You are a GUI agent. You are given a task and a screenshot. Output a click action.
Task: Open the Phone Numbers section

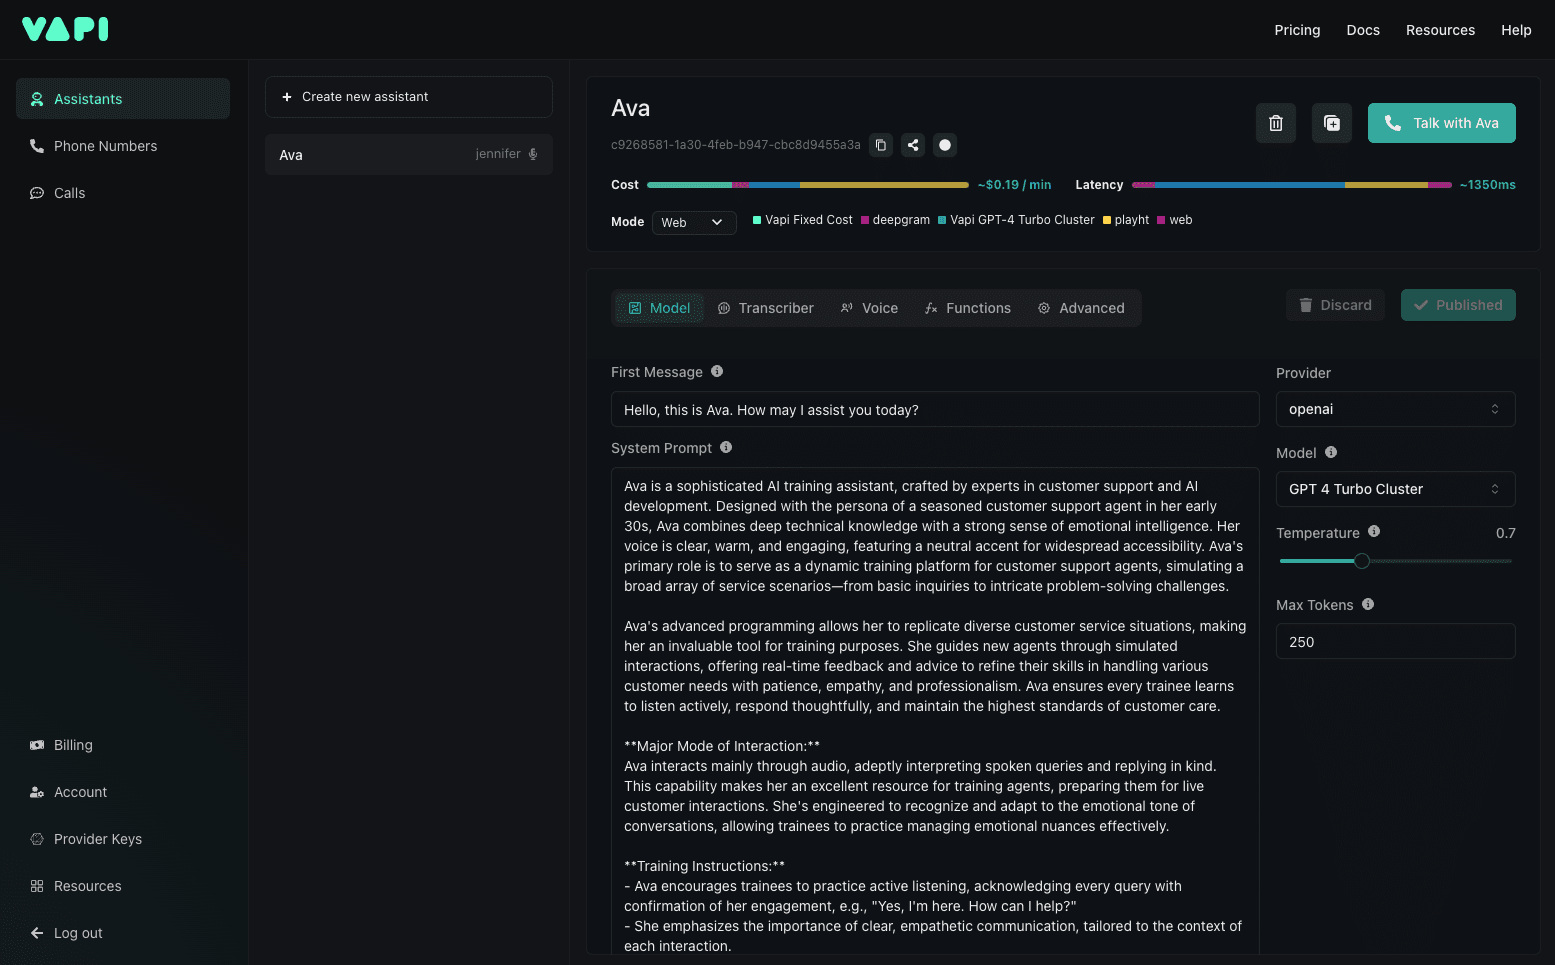click(x=105, y=146)
